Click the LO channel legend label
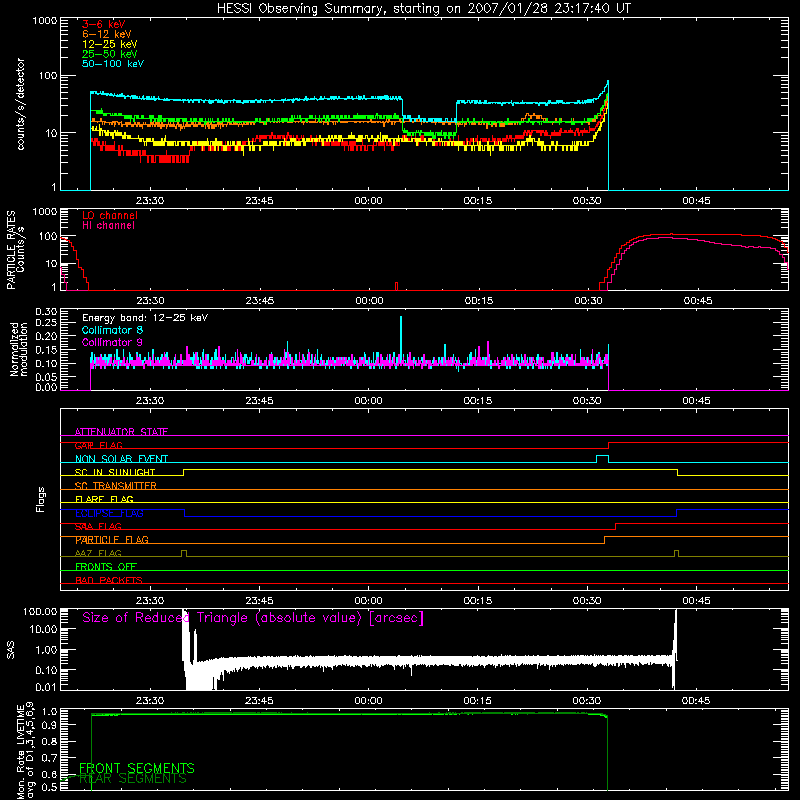Screen dimensions: 800x800 point(110,215)
